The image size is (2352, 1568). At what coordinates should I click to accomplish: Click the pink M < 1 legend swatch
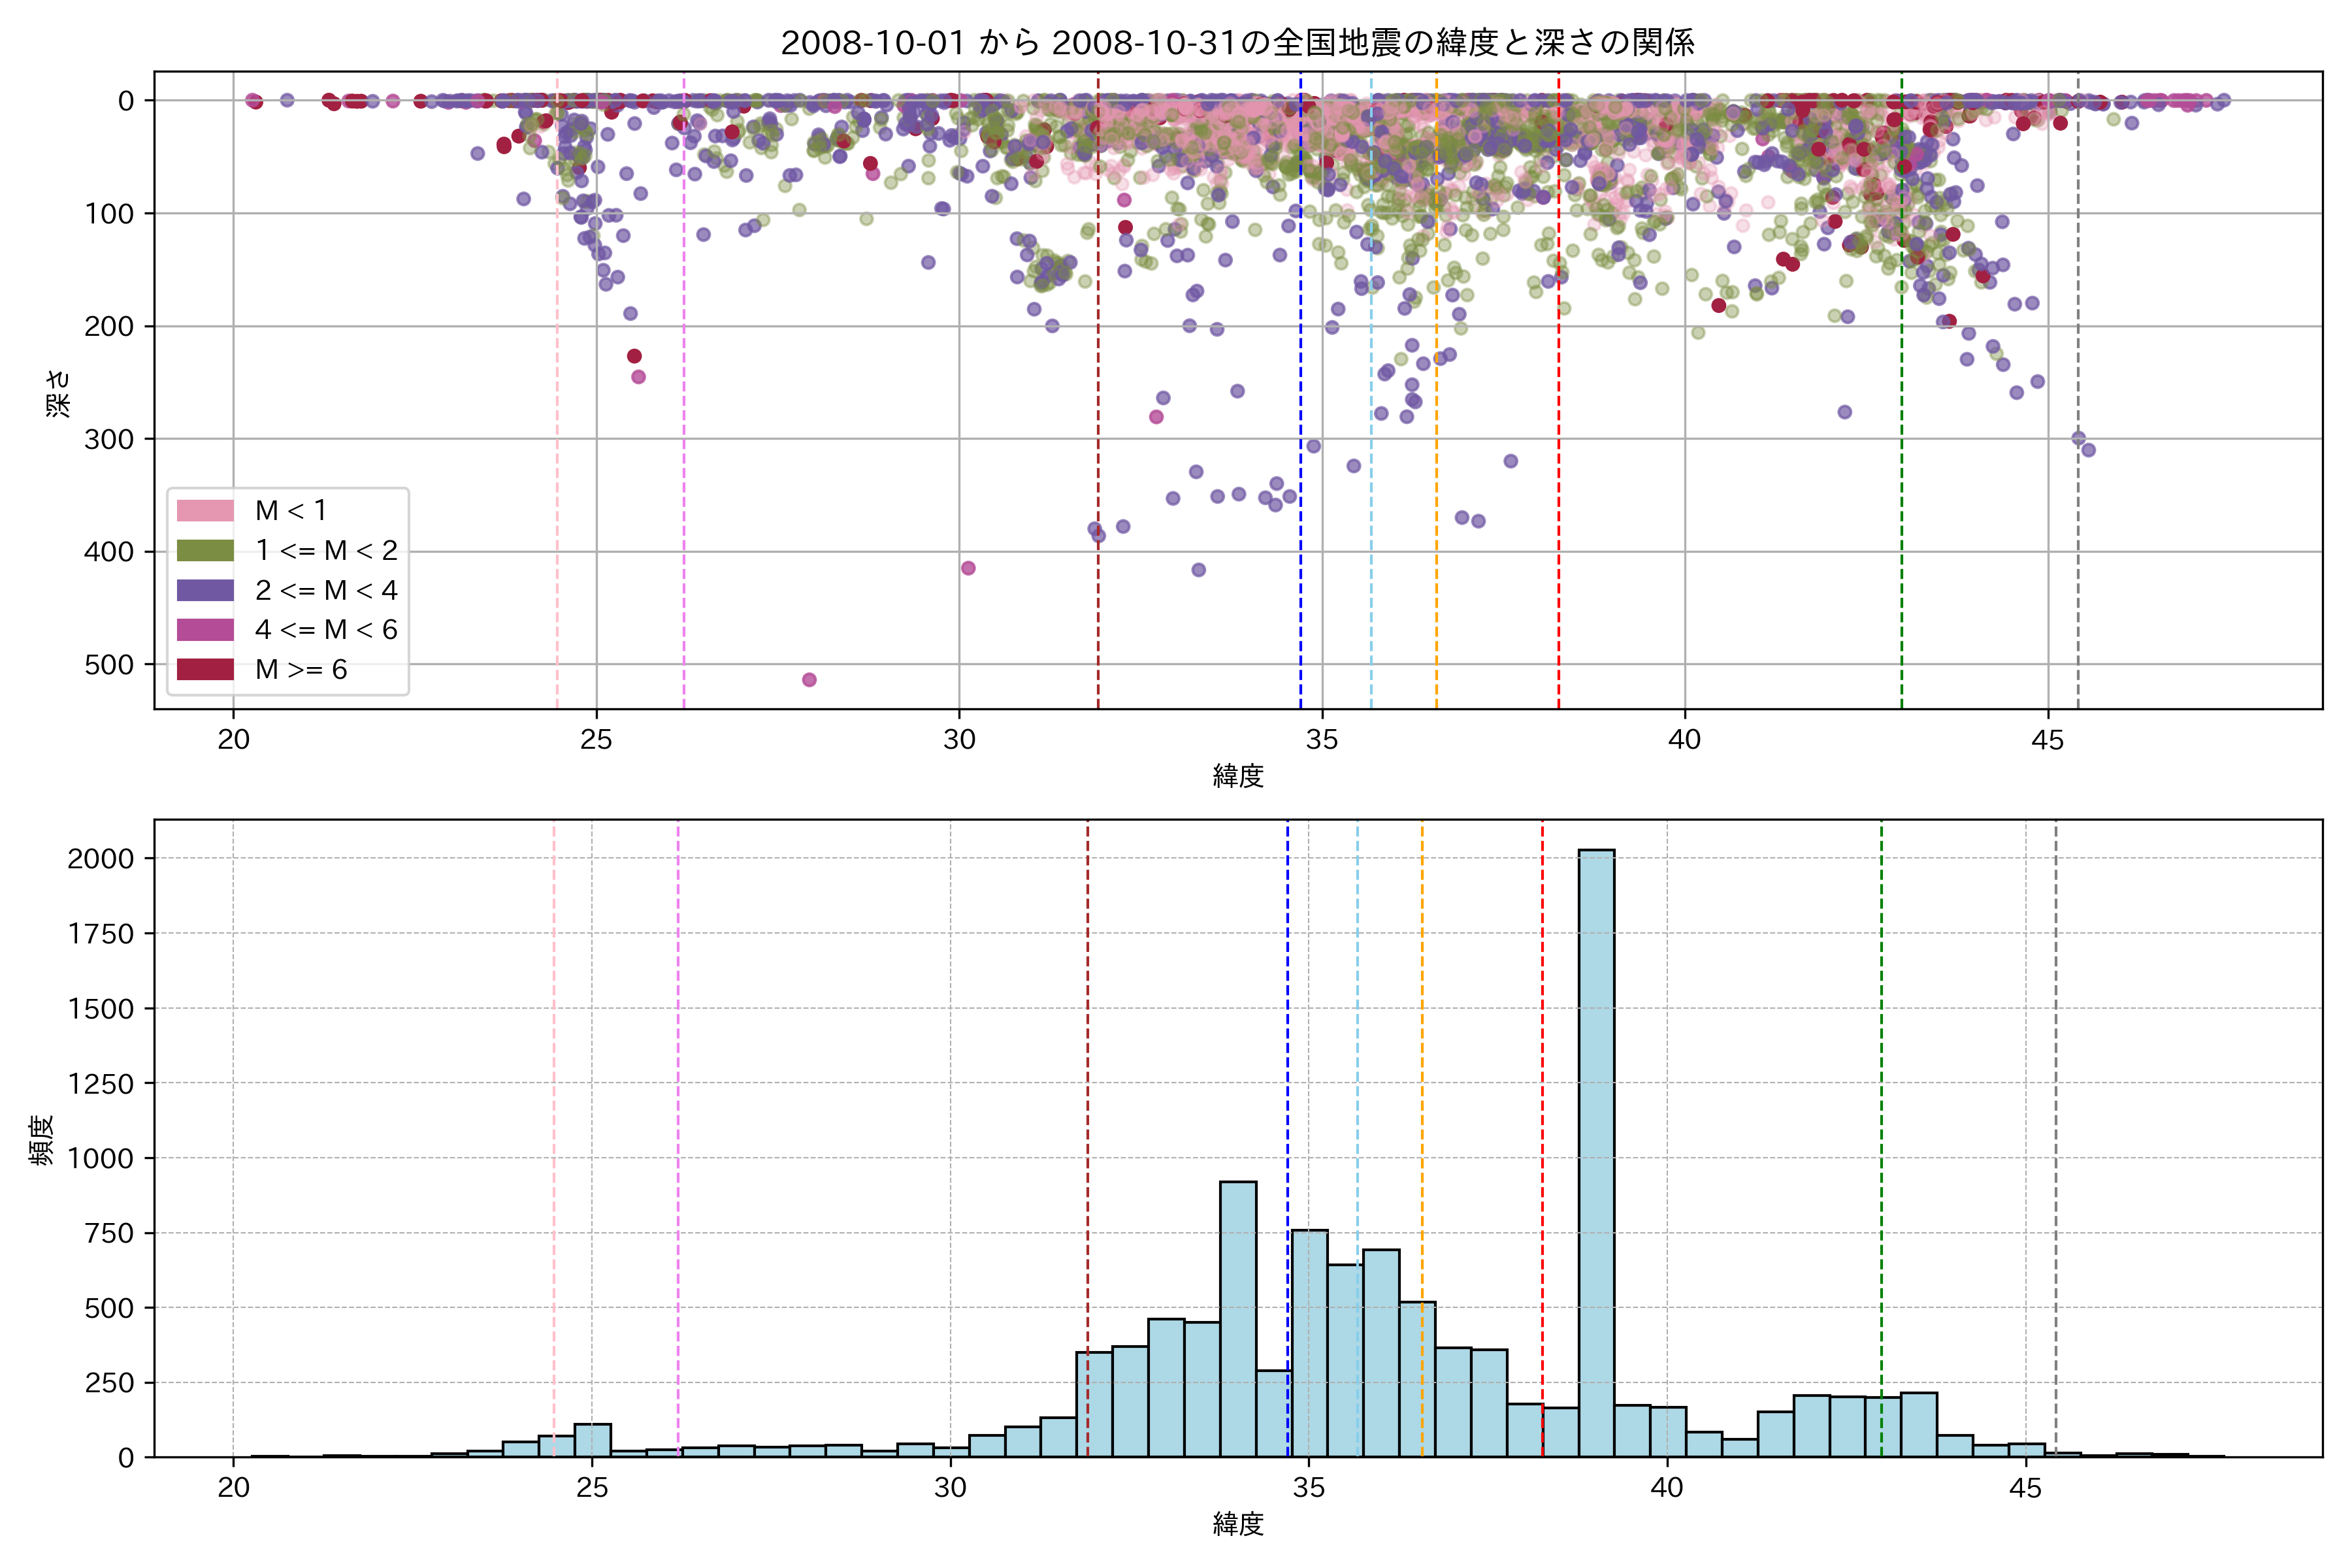205,511
